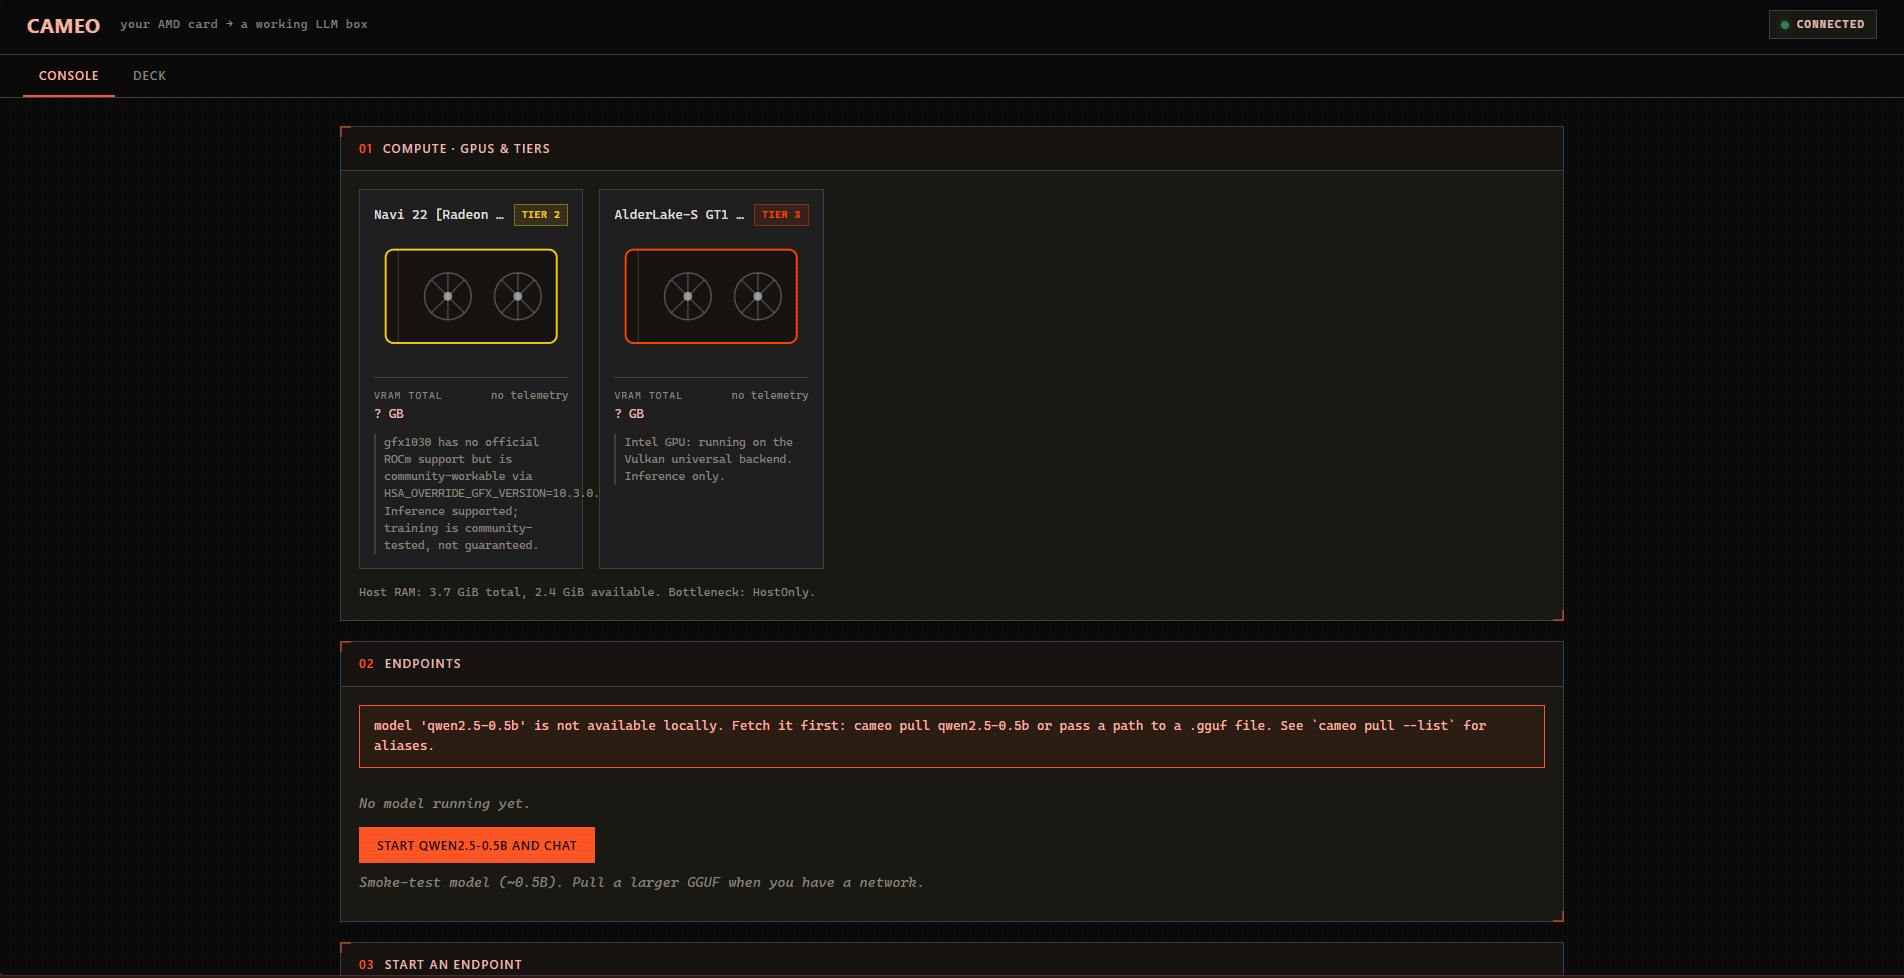Click the Host RAM 3.7 GiB total line
This screenshot has height=978, width=1904.
coord(587,592)
